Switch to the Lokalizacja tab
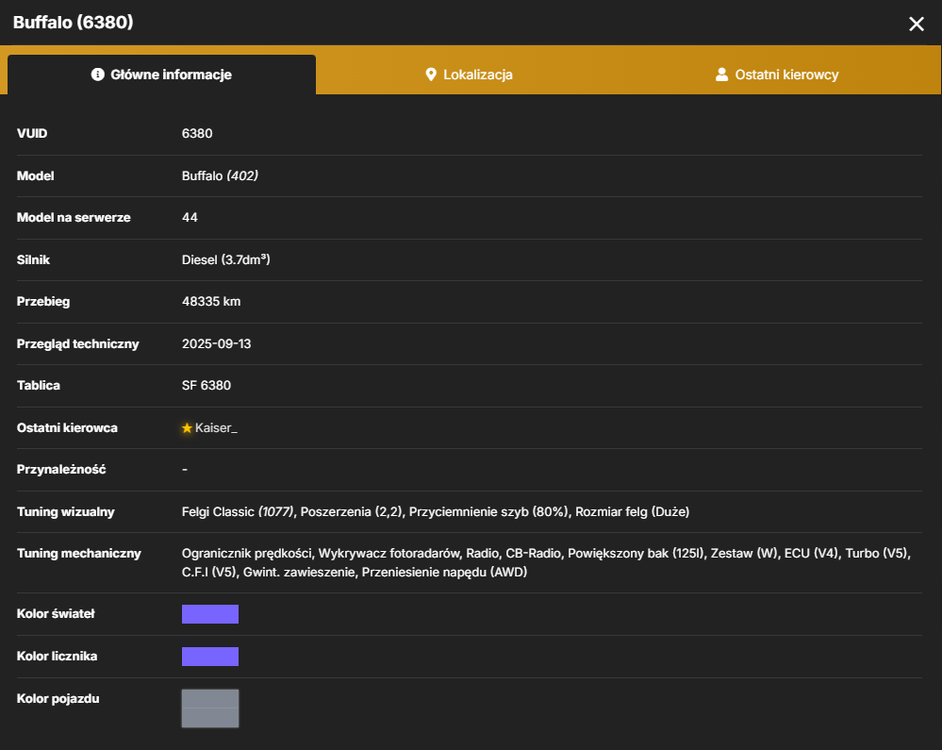The image size is (942, 750). point(469,75)
